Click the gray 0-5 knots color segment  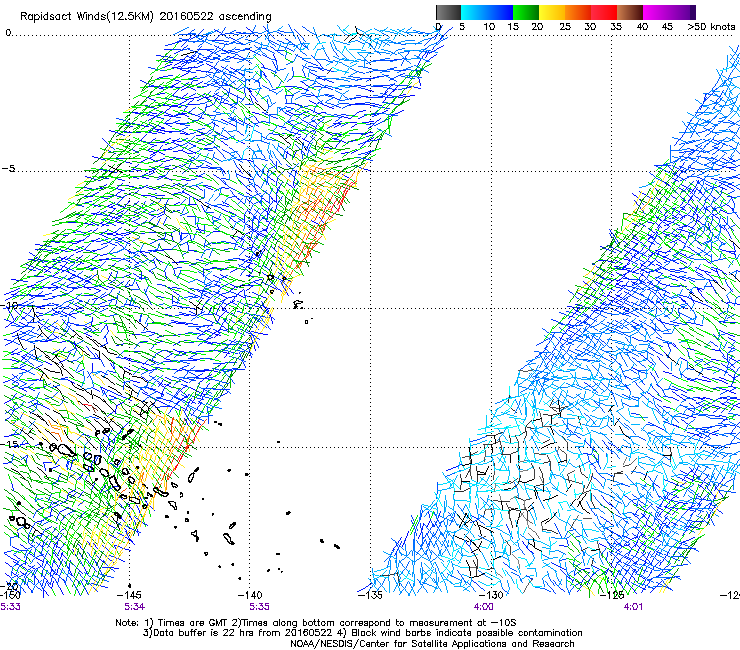448,12
